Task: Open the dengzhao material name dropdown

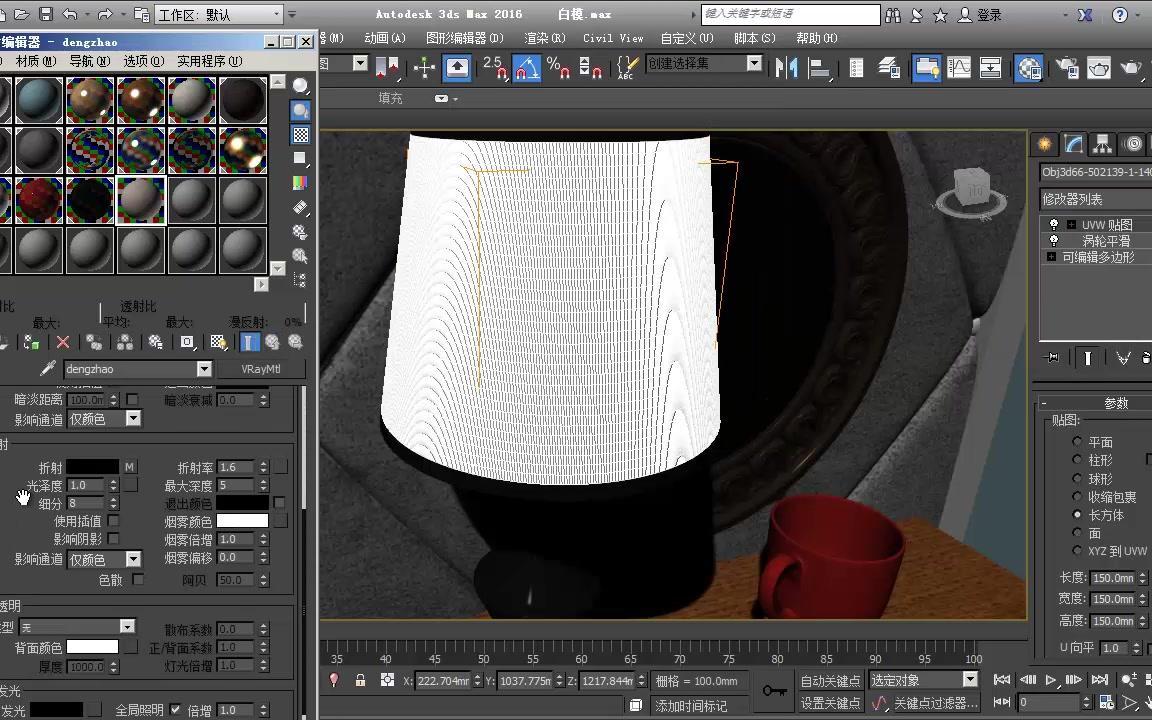Action: (204, 369)
